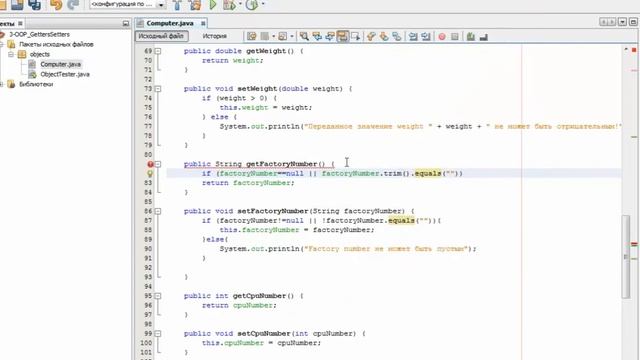Viewport: 640px width, 360px height.
Task: Select the objects package in the tree
Action: pyautogui.click(x=40, y=54)
